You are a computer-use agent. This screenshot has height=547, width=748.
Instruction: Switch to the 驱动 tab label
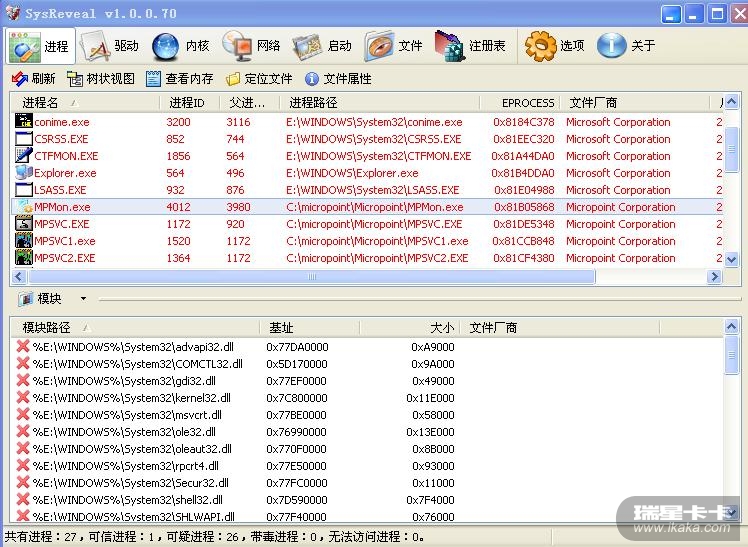[126, 46]
